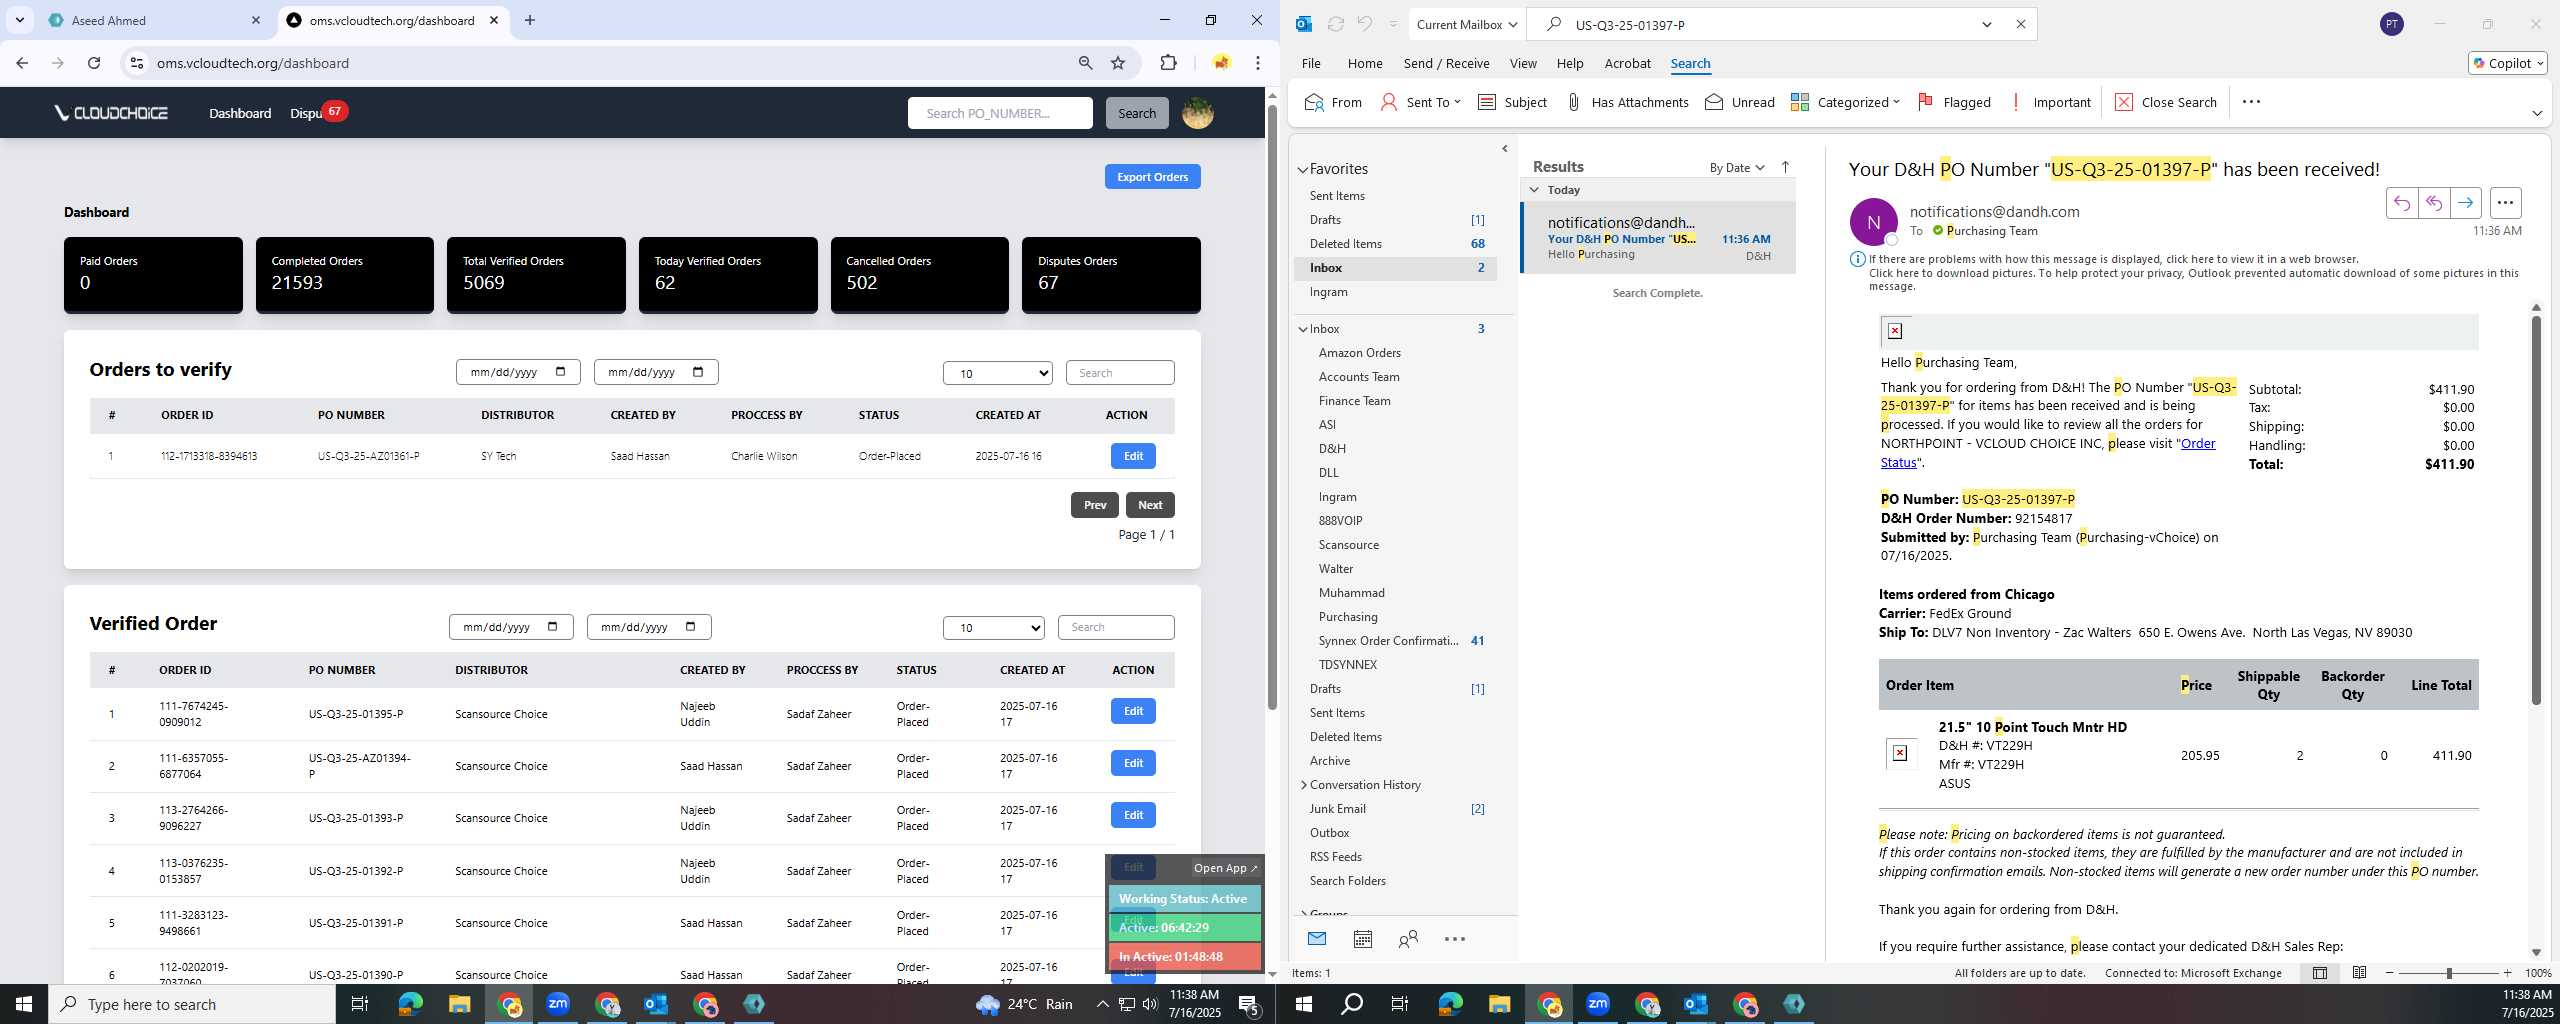Open the Outlook File menu
The width and height of the screenshot is (2560, 1024).
coord(1311,63)
